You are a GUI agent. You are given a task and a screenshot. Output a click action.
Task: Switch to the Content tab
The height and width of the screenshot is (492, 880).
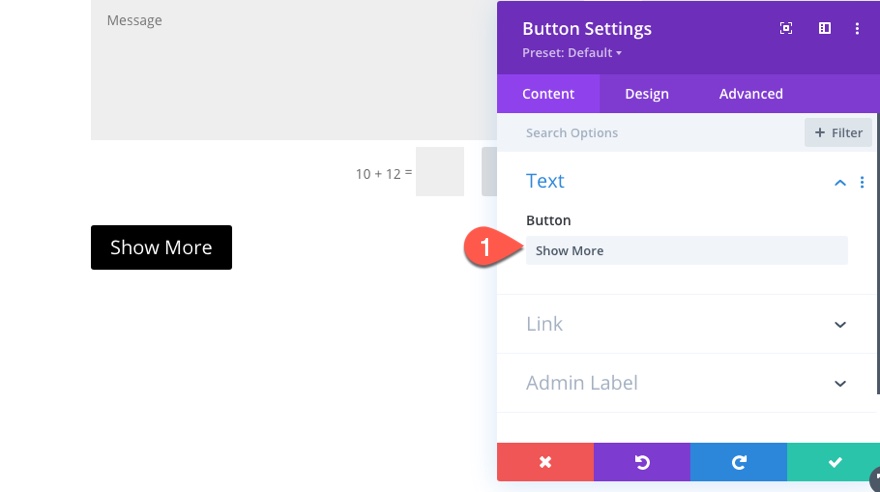(x=548, y=94)
